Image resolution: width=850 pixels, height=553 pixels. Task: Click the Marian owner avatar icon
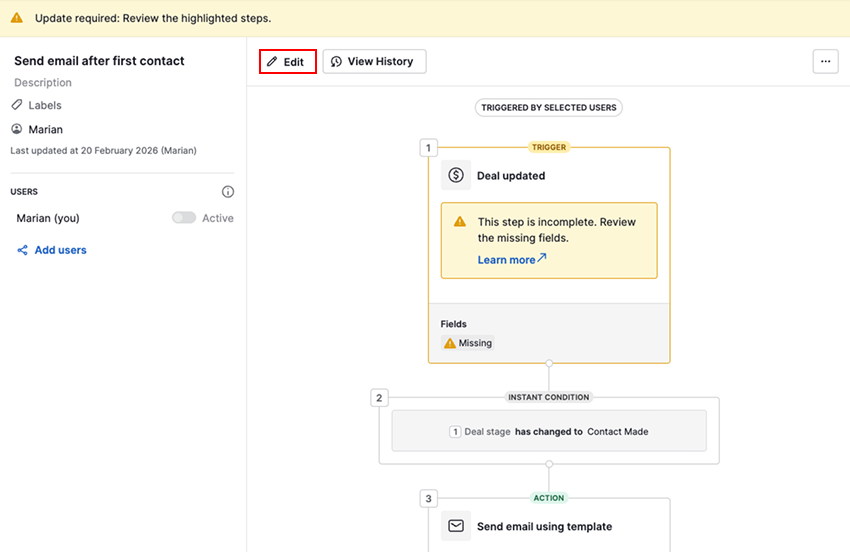pyautogui.click(x=17, y=129)
